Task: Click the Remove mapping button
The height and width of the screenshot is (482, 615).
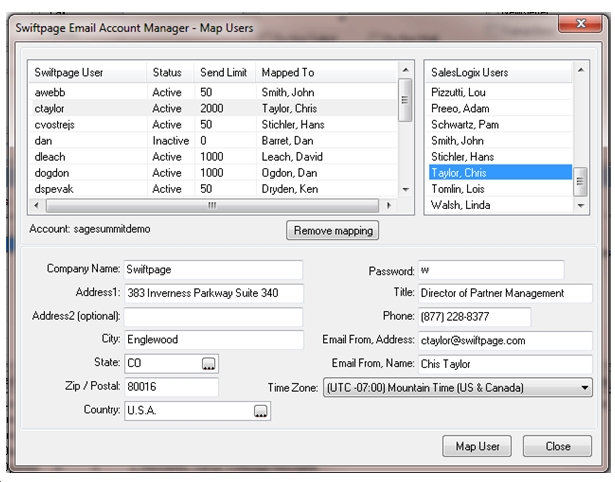Action: 333,230
